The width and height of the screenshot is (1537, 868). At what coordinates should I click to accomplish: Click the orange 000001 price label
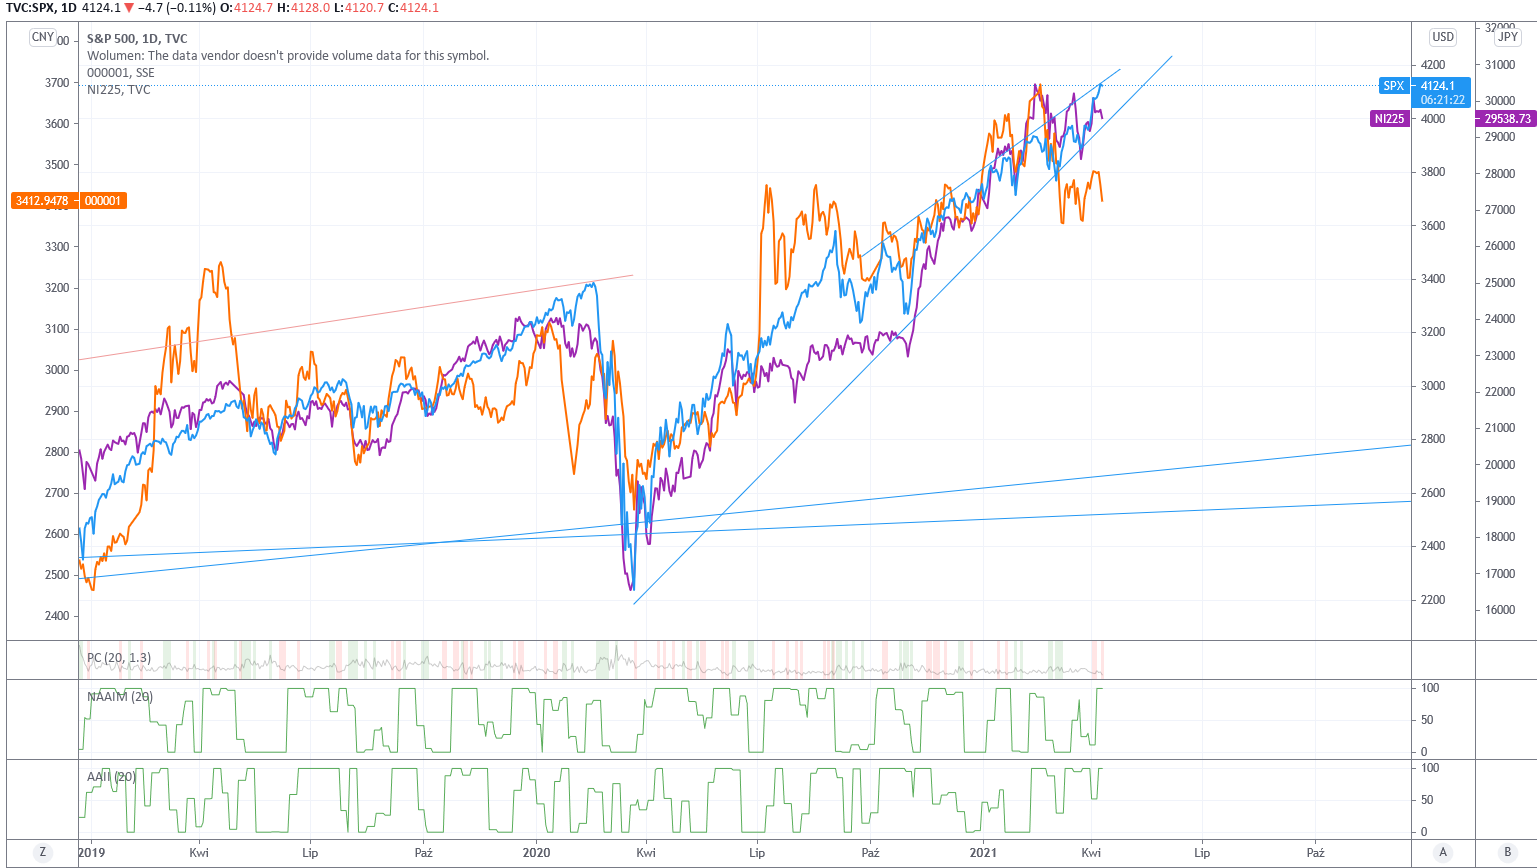[x=102, y=201]
